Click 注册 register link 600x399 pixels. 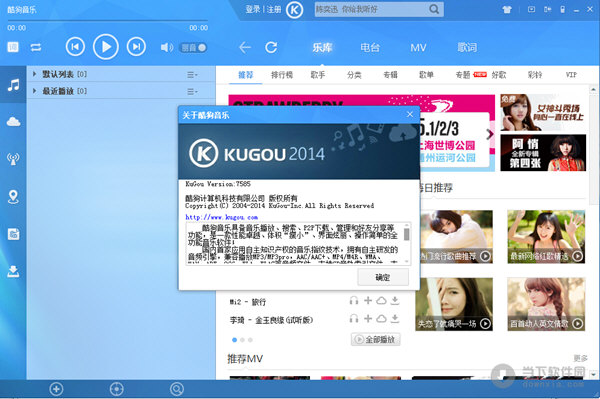click(274, 9)
